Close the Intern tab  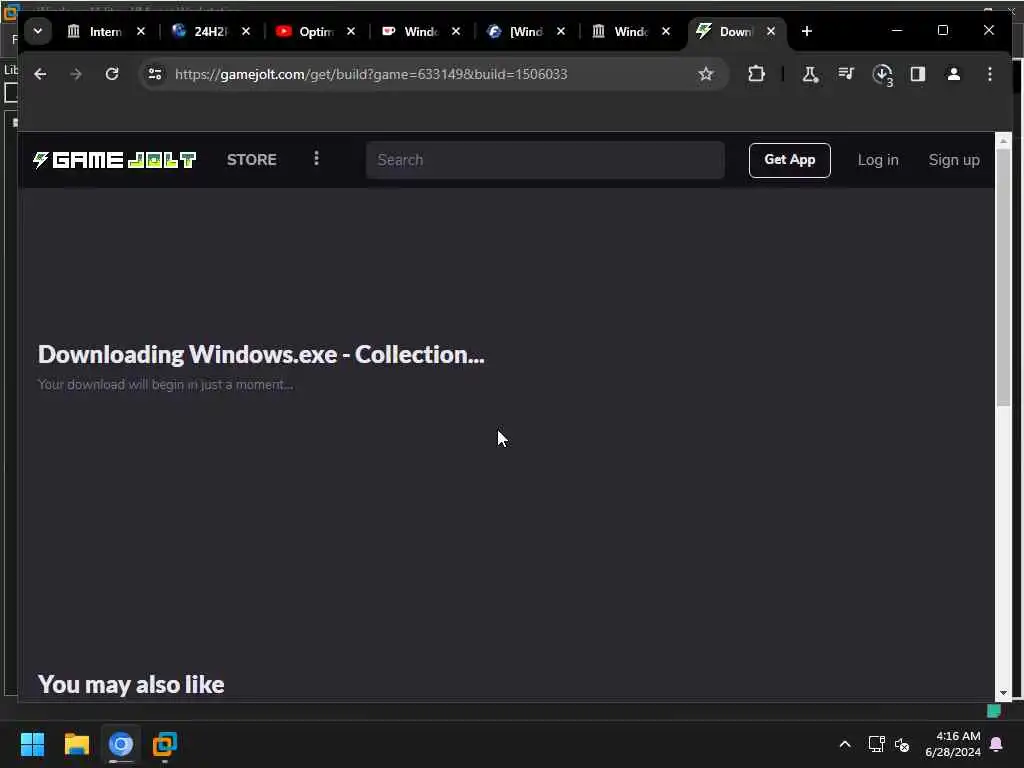140,31
